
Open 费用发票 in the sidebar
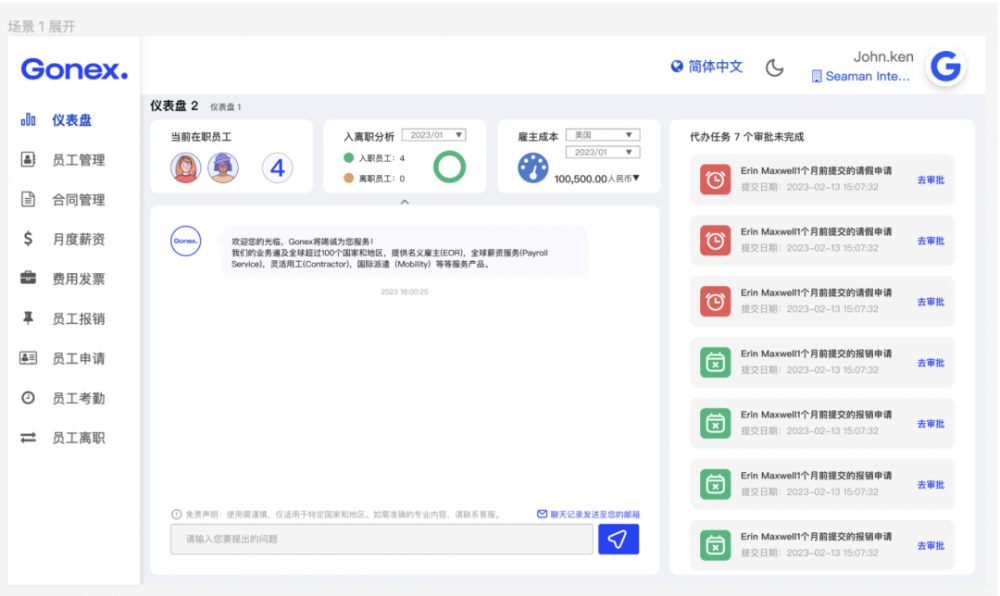78,279
